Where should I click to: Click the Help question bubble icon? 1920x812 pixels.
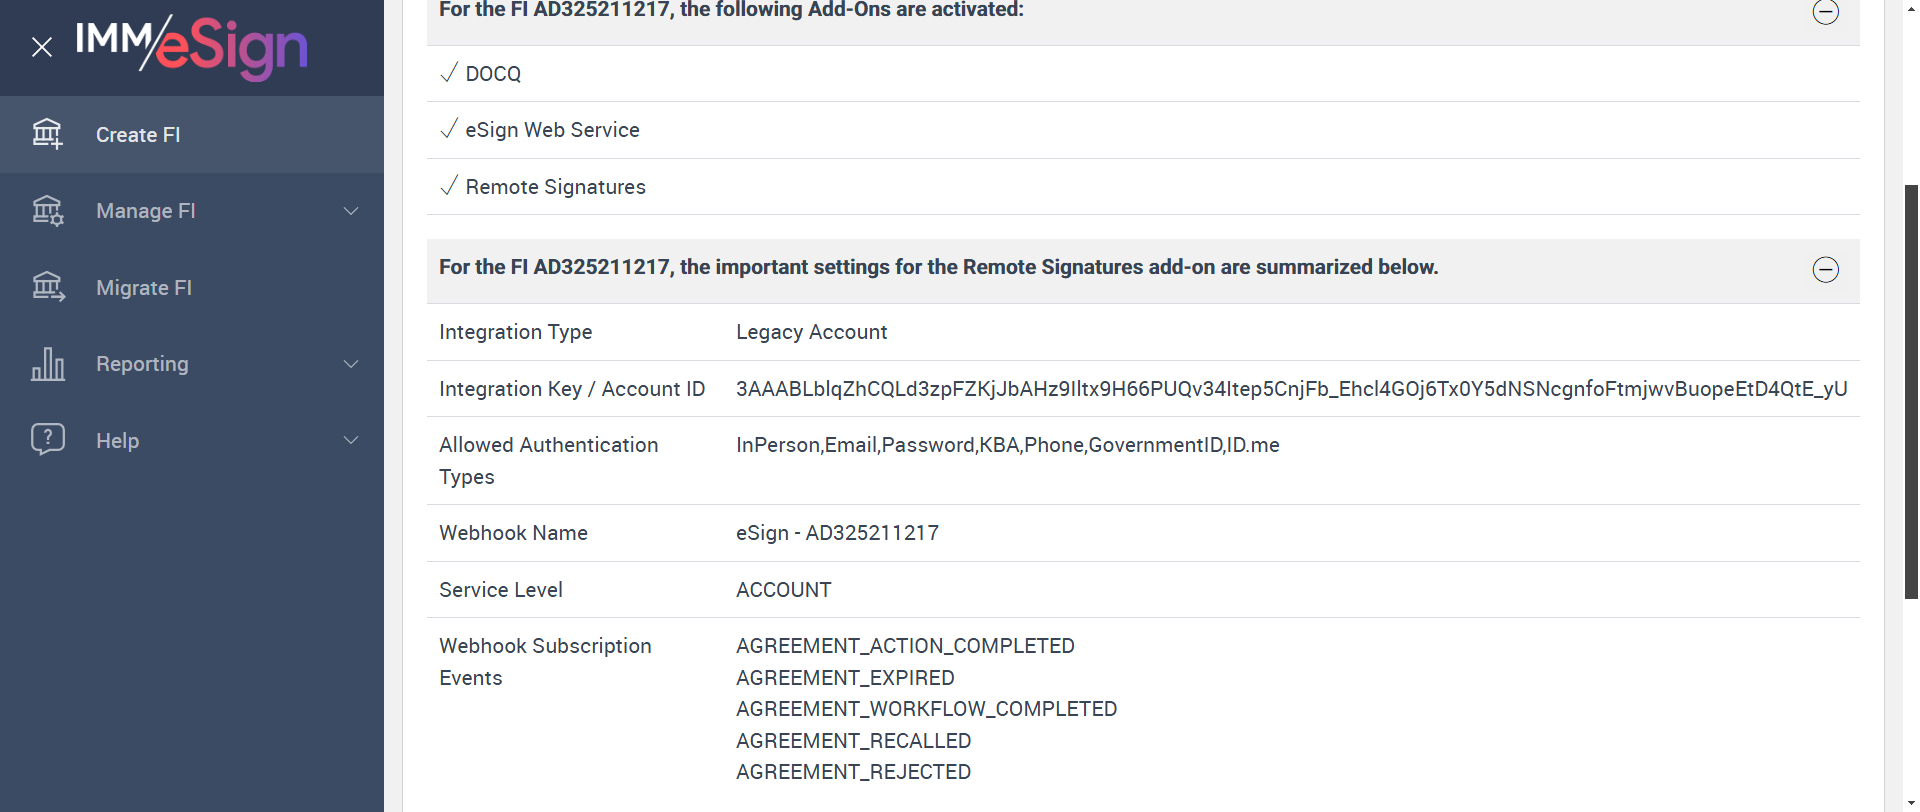tap(47, 440)
